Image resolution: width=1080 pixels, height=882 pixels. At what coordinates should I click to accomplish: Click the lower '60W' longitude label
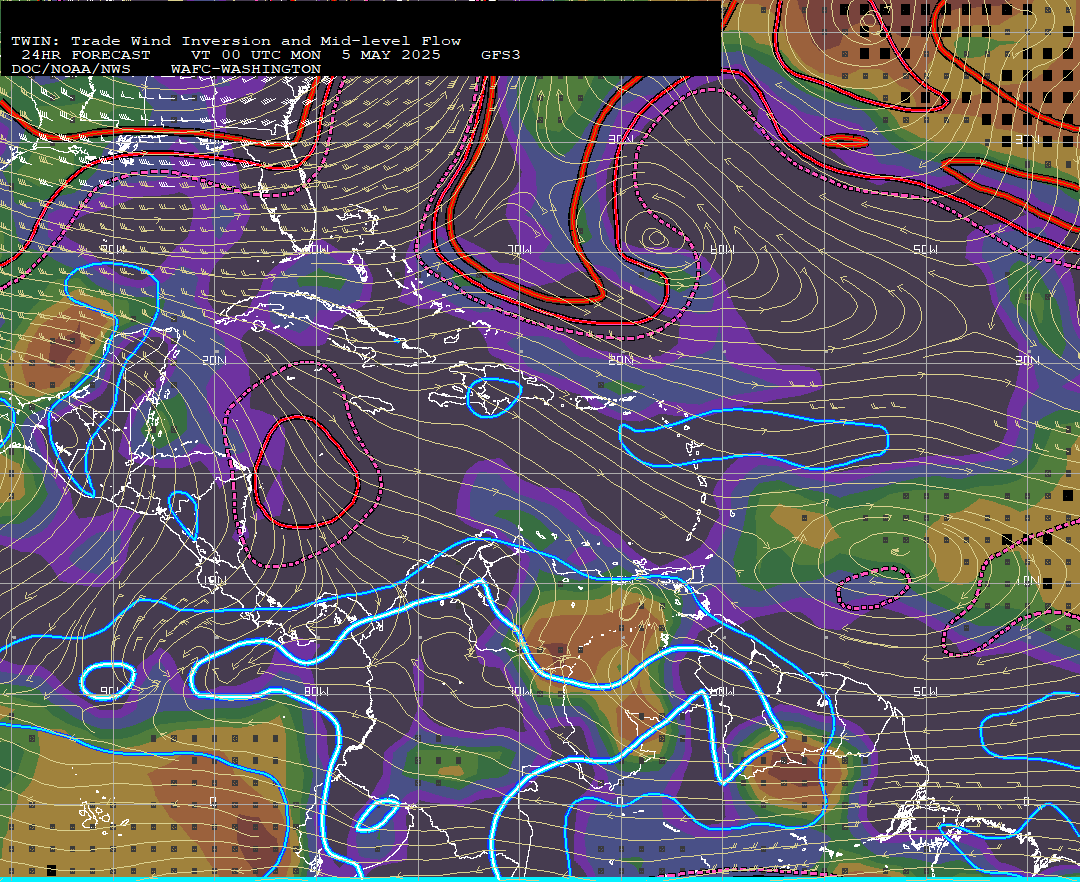point(723,691)
